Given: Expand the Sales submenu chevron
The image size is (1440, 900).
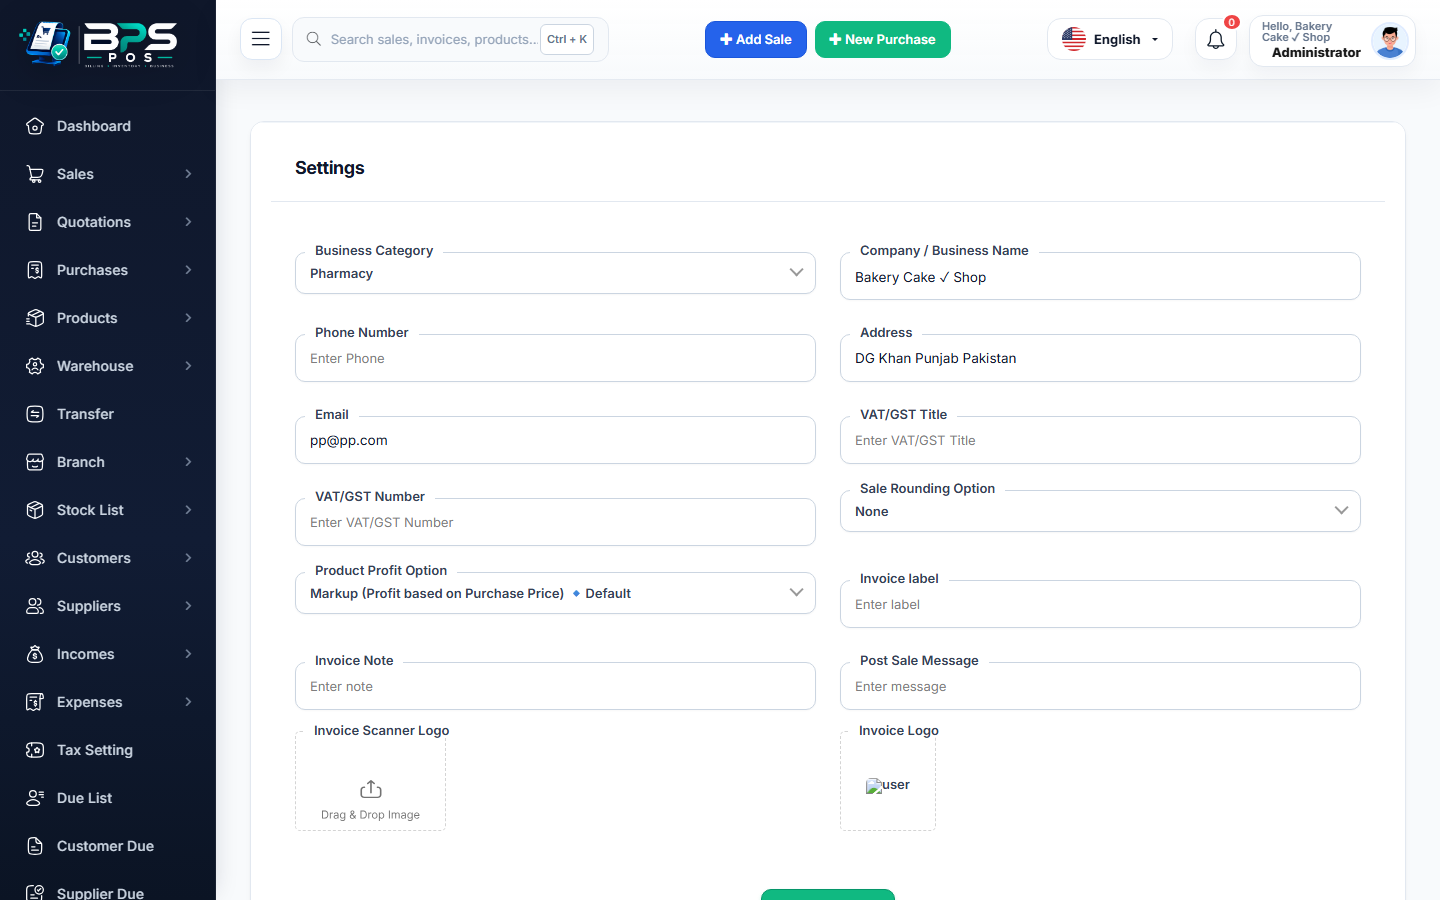Looking at the screenshot, I should (x=188, y=174).
